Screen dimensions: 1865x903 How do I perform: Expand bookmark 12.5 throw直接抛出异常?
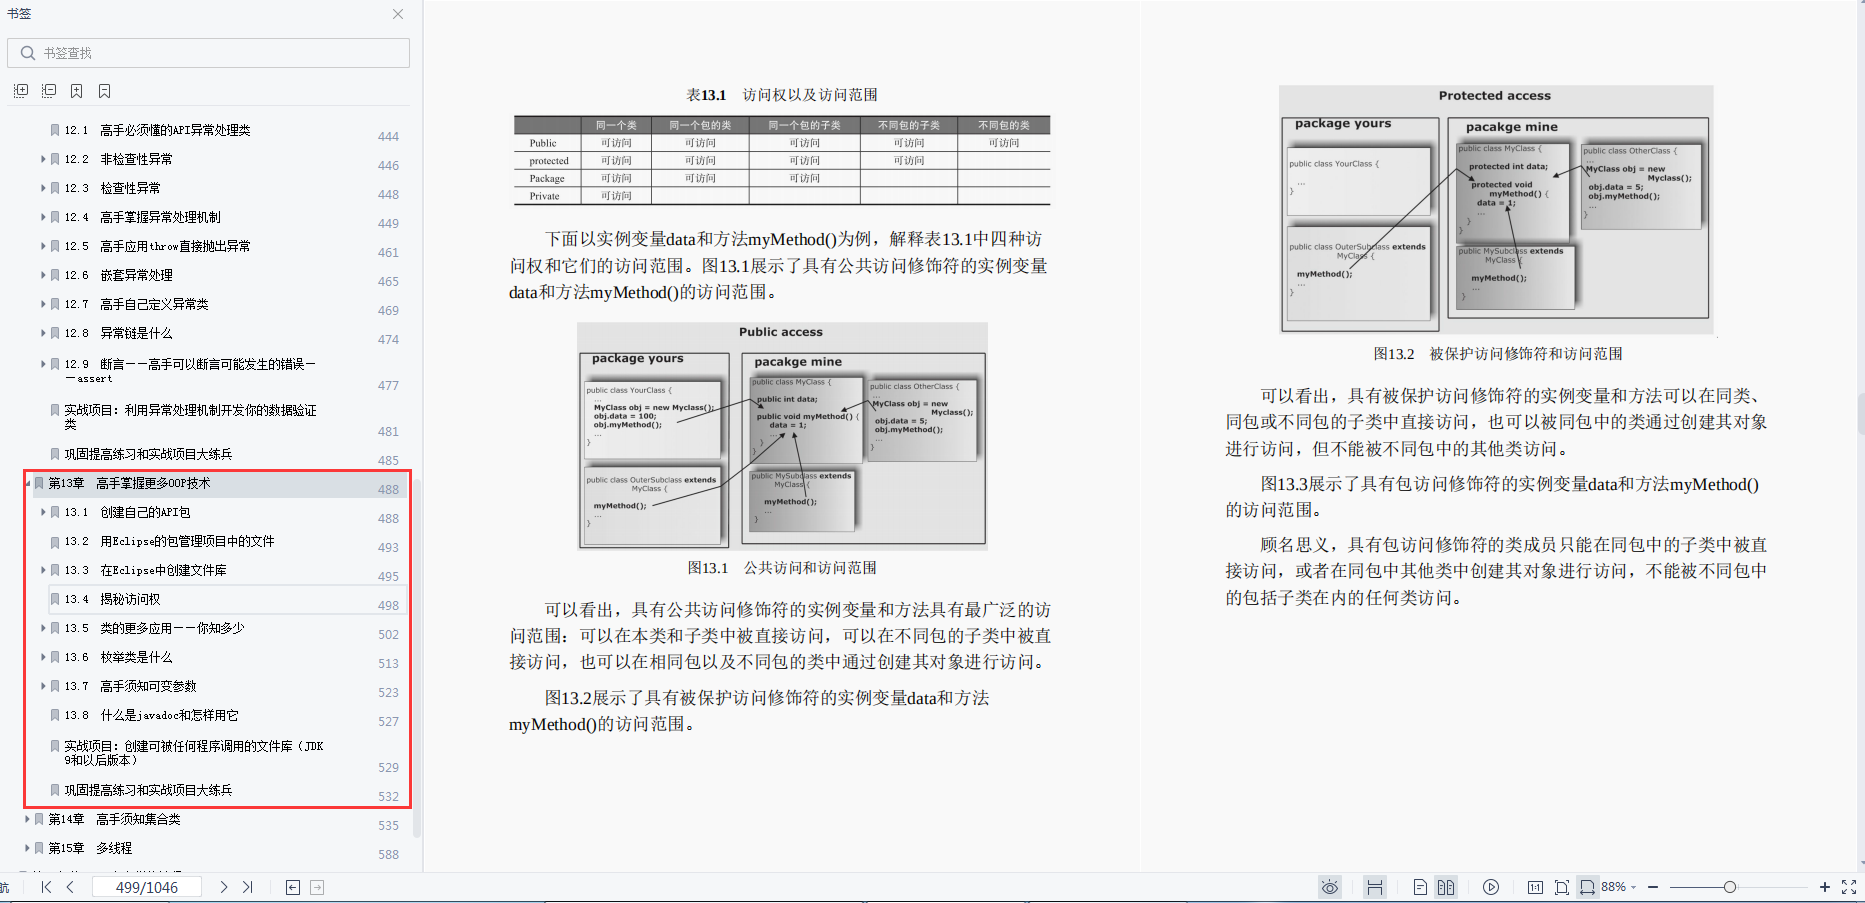[x=43, y=246]
